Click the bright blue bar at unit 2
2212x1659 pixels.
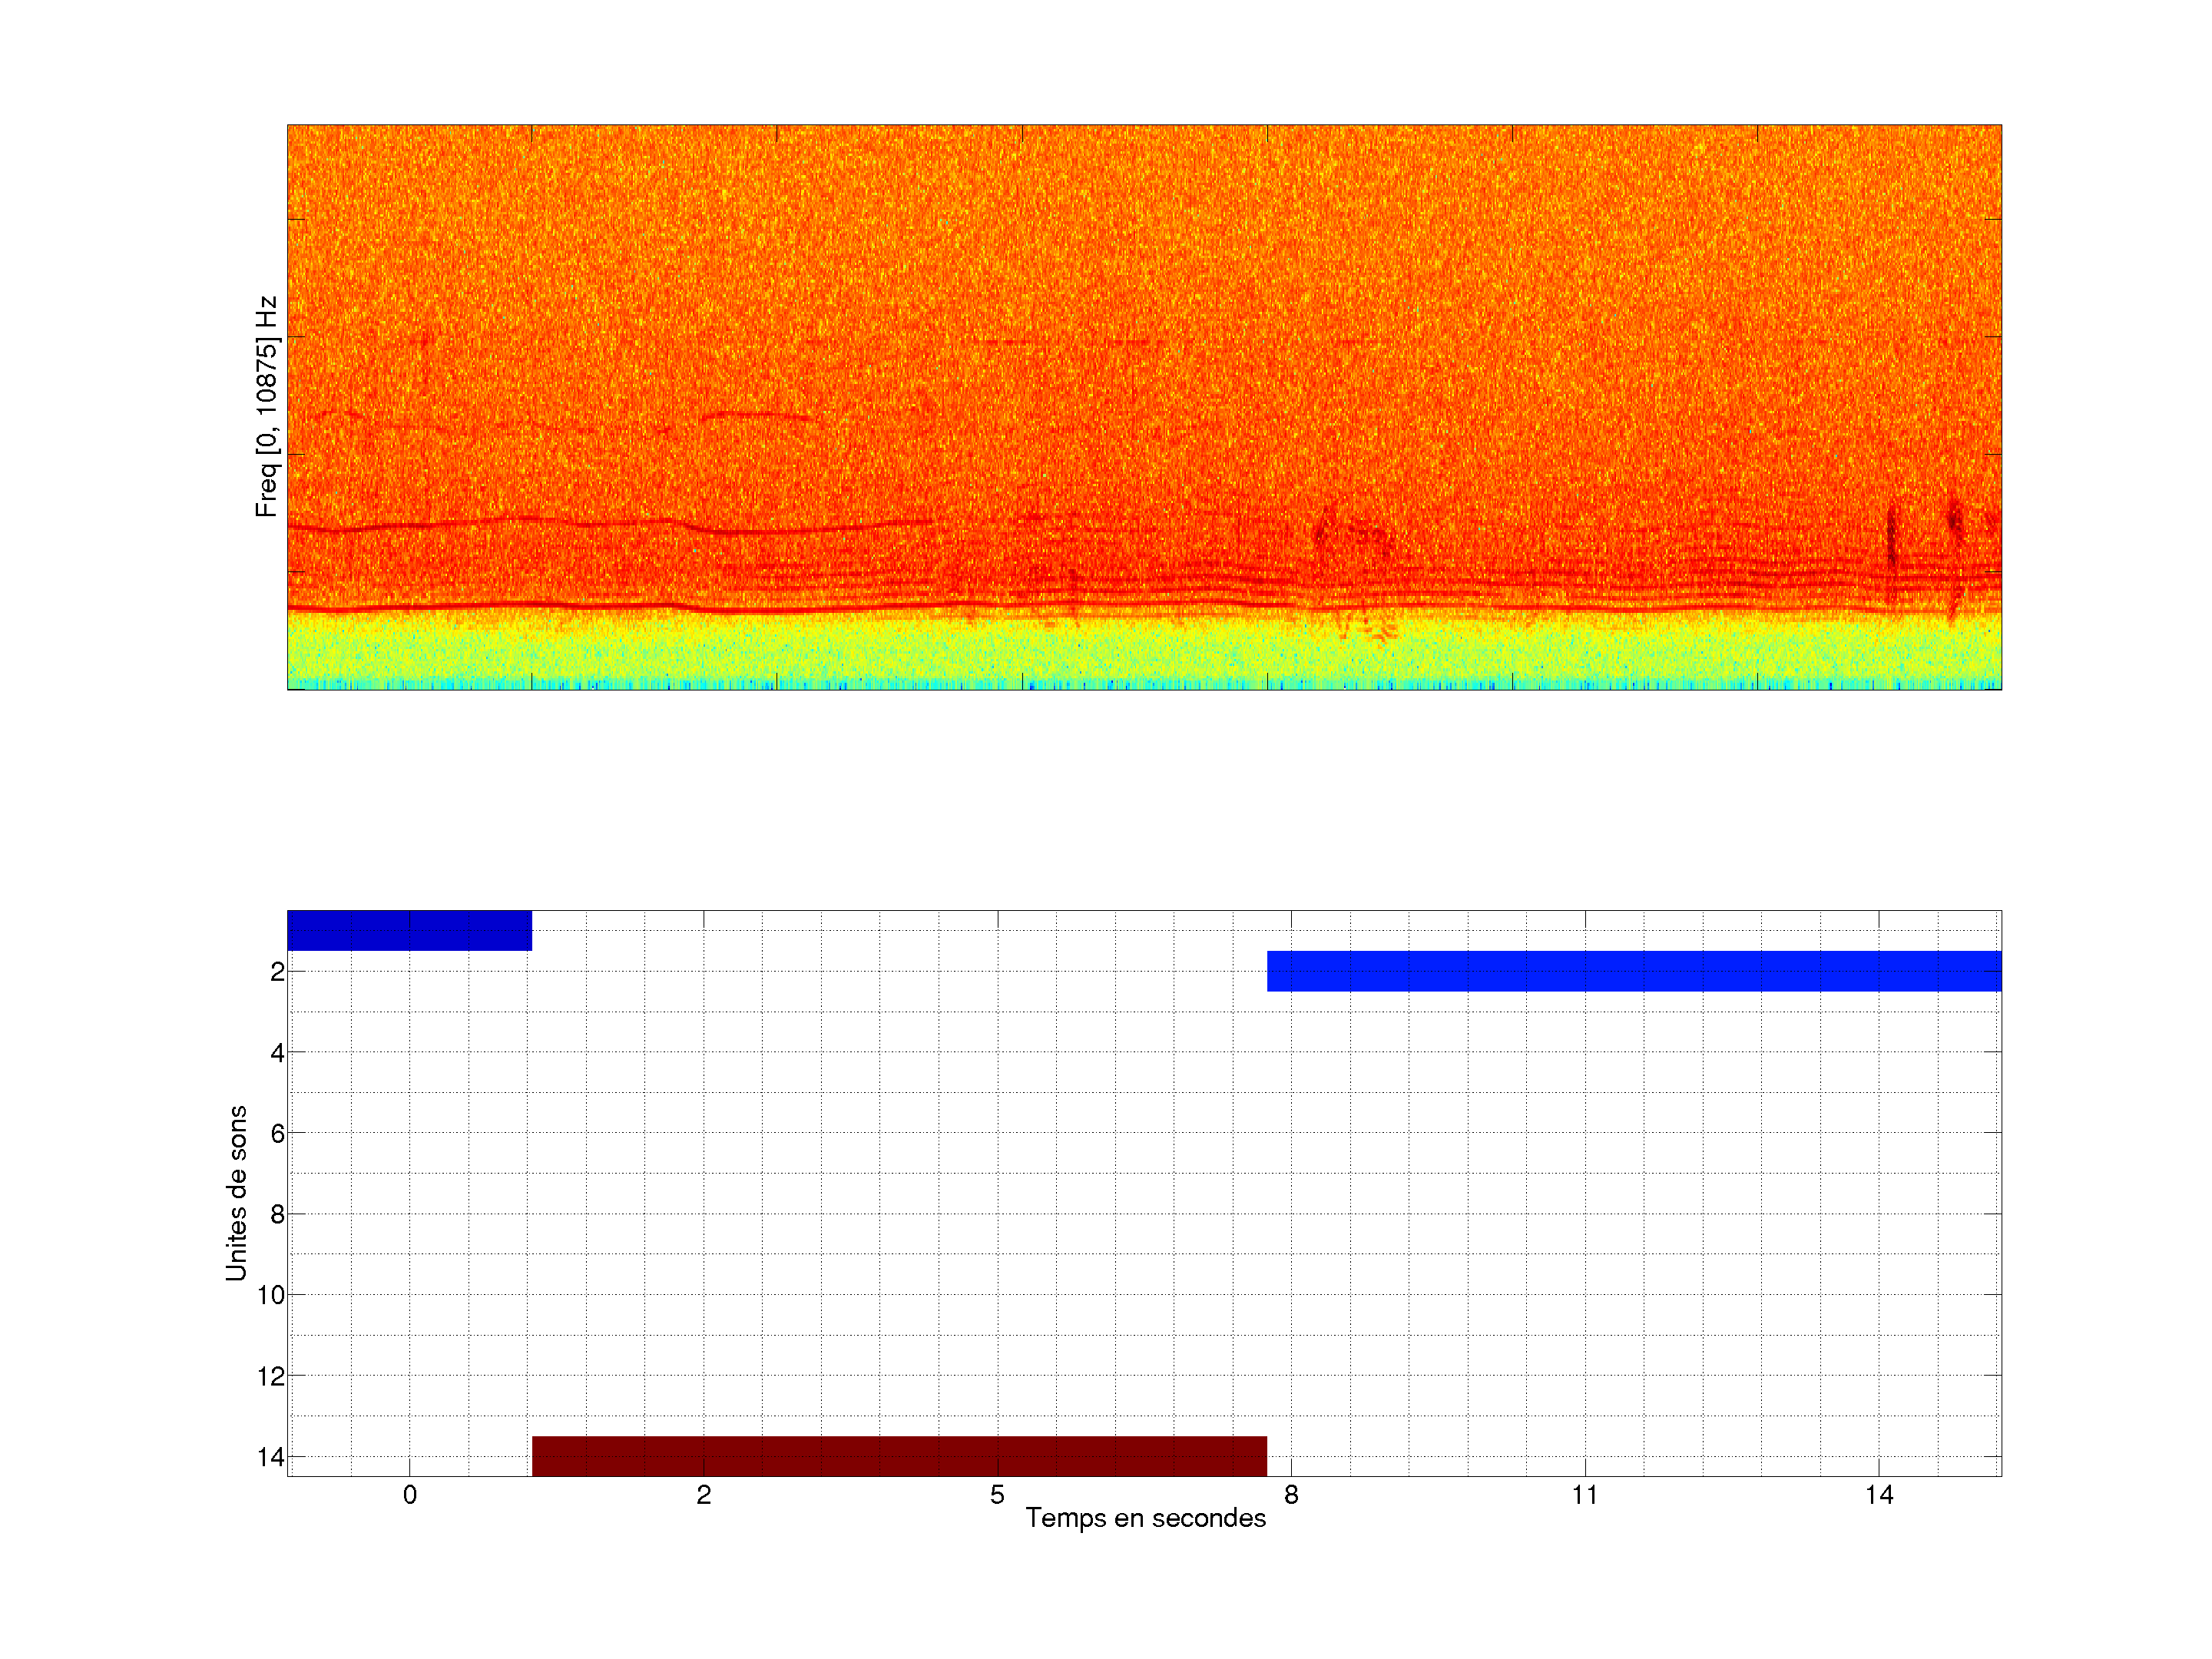click(x=1633, y=971)
